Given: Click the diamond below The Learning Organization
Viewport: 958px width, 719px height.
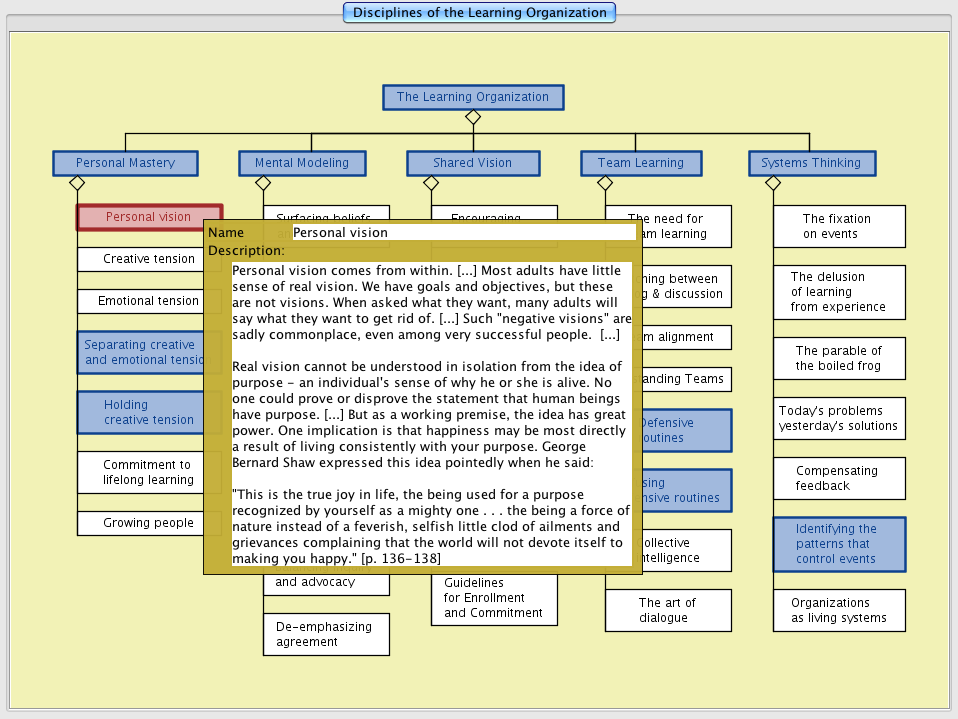Looking at the screenshot, I should coord(473,117).
